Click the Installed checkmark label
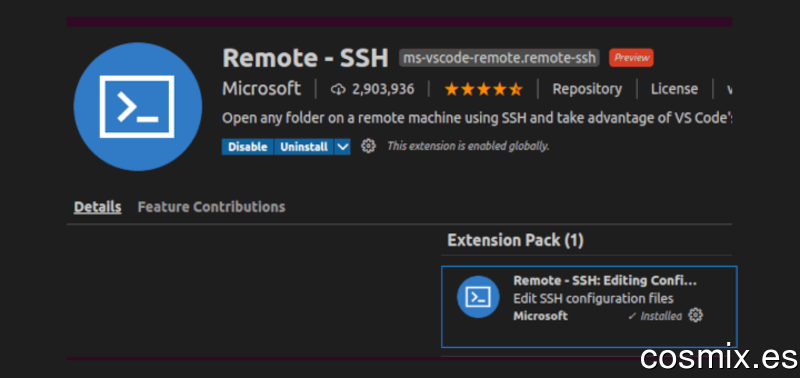This screenshot has width=800, height=378. [655, 316]
